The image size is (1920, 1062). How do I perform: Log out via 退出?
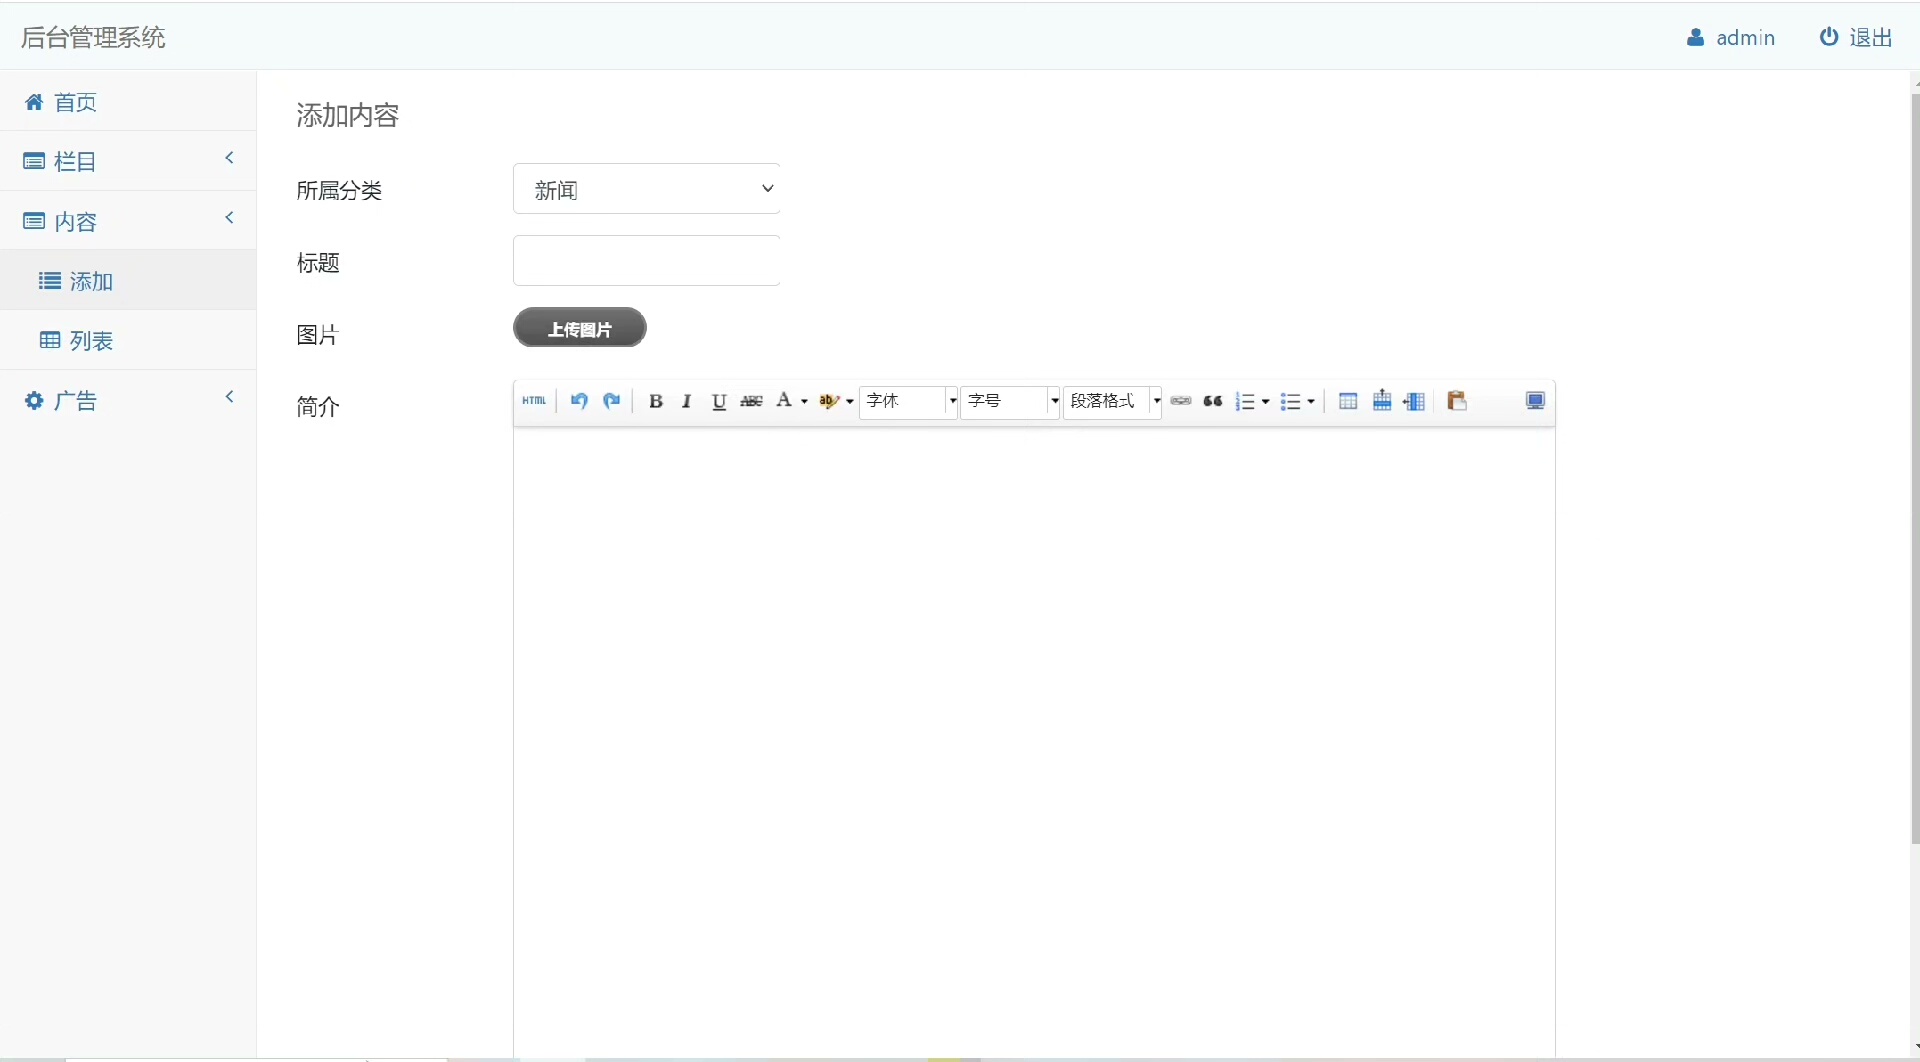pyautogui.click(x=1856, y=37)
